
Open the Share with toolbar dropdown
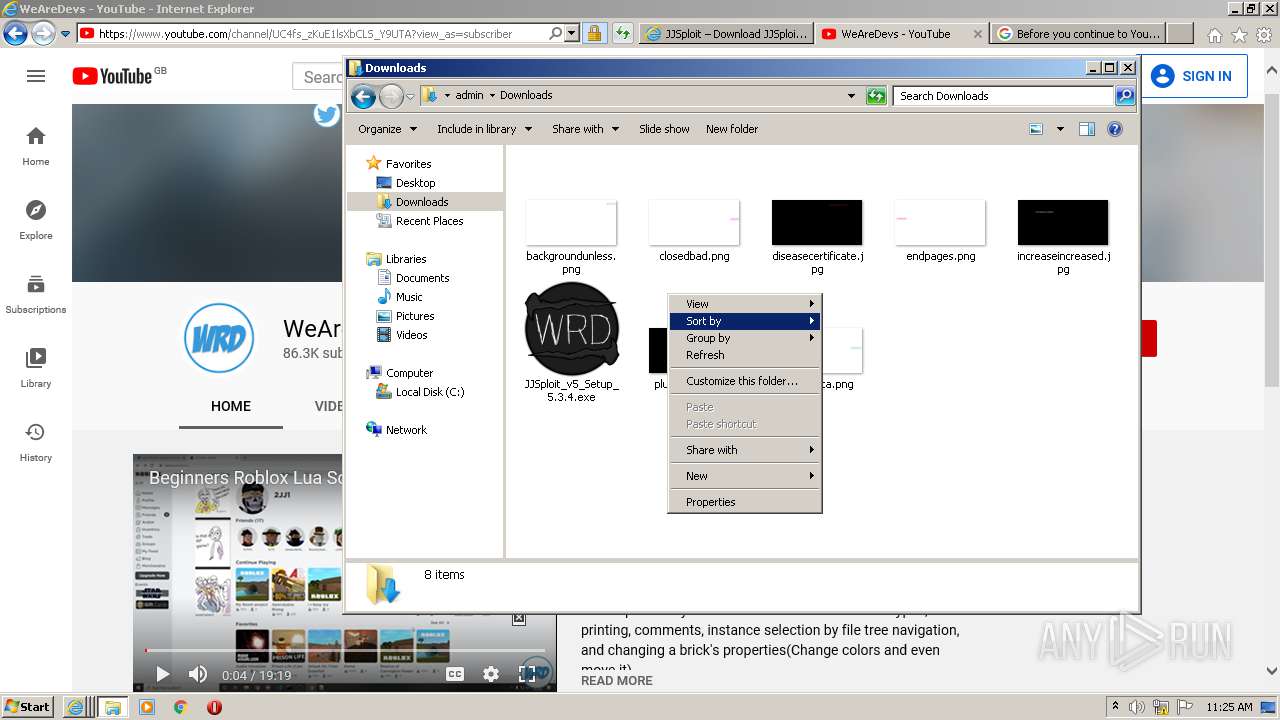(x=586, y=129)
